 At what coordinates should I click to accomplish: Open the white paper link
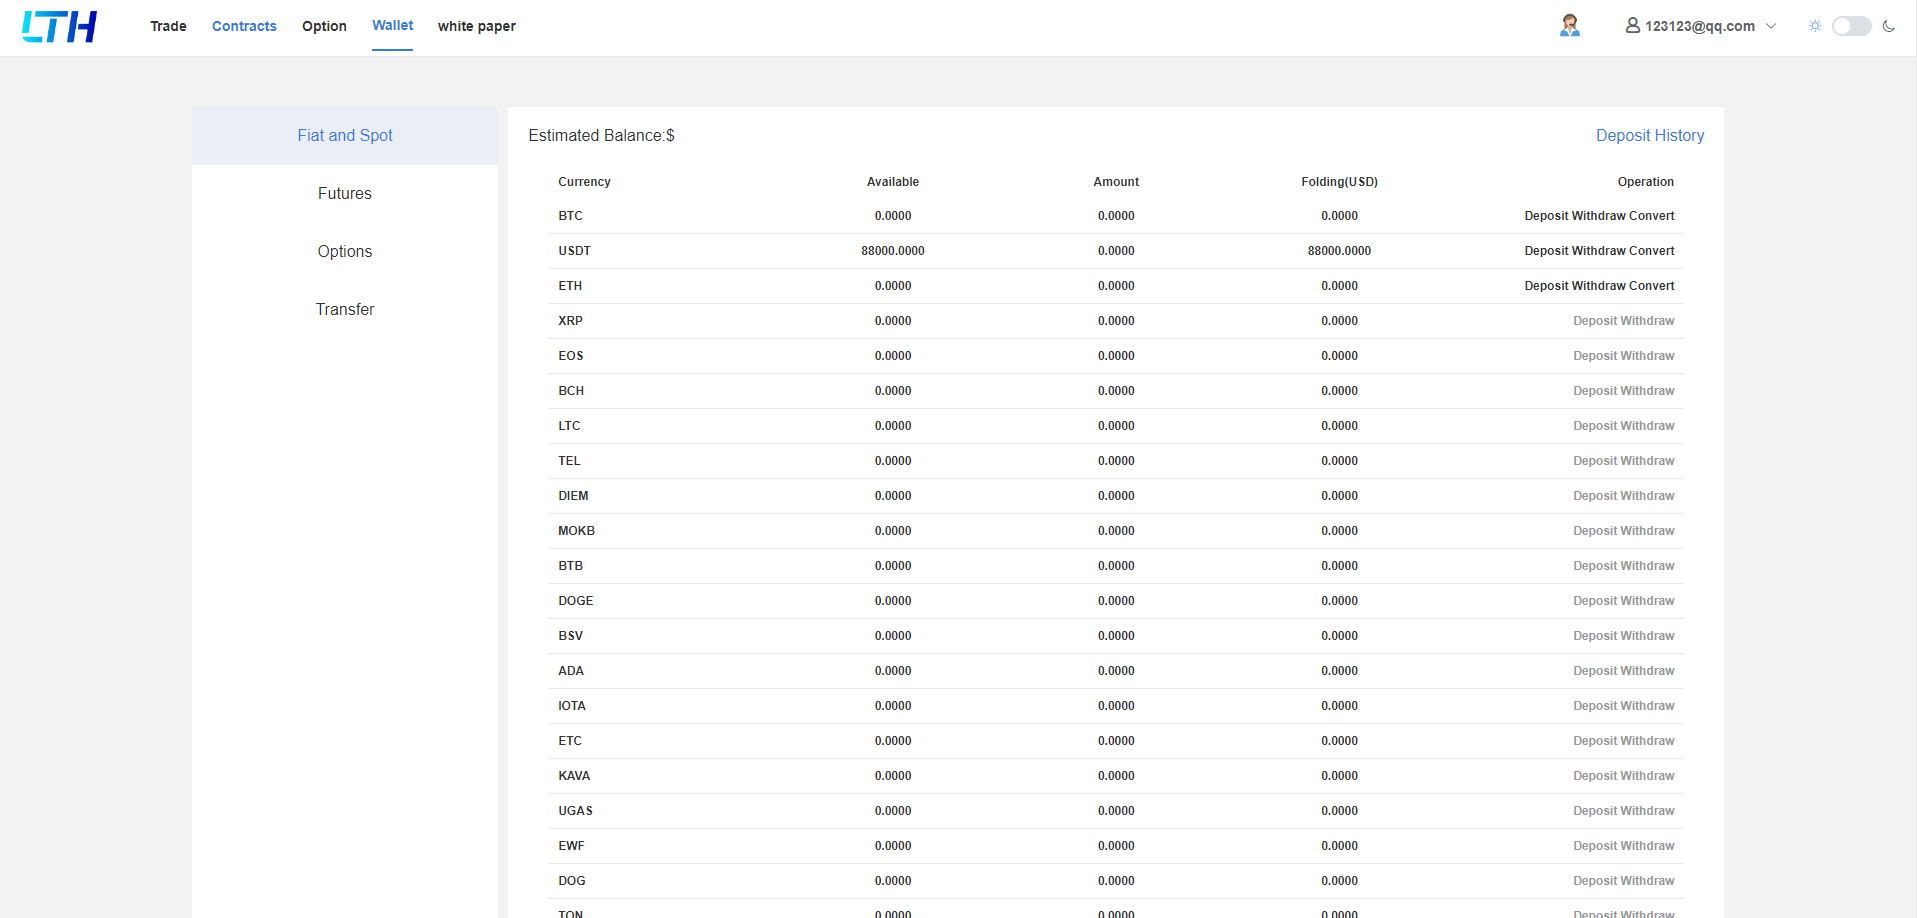(476, 26)
